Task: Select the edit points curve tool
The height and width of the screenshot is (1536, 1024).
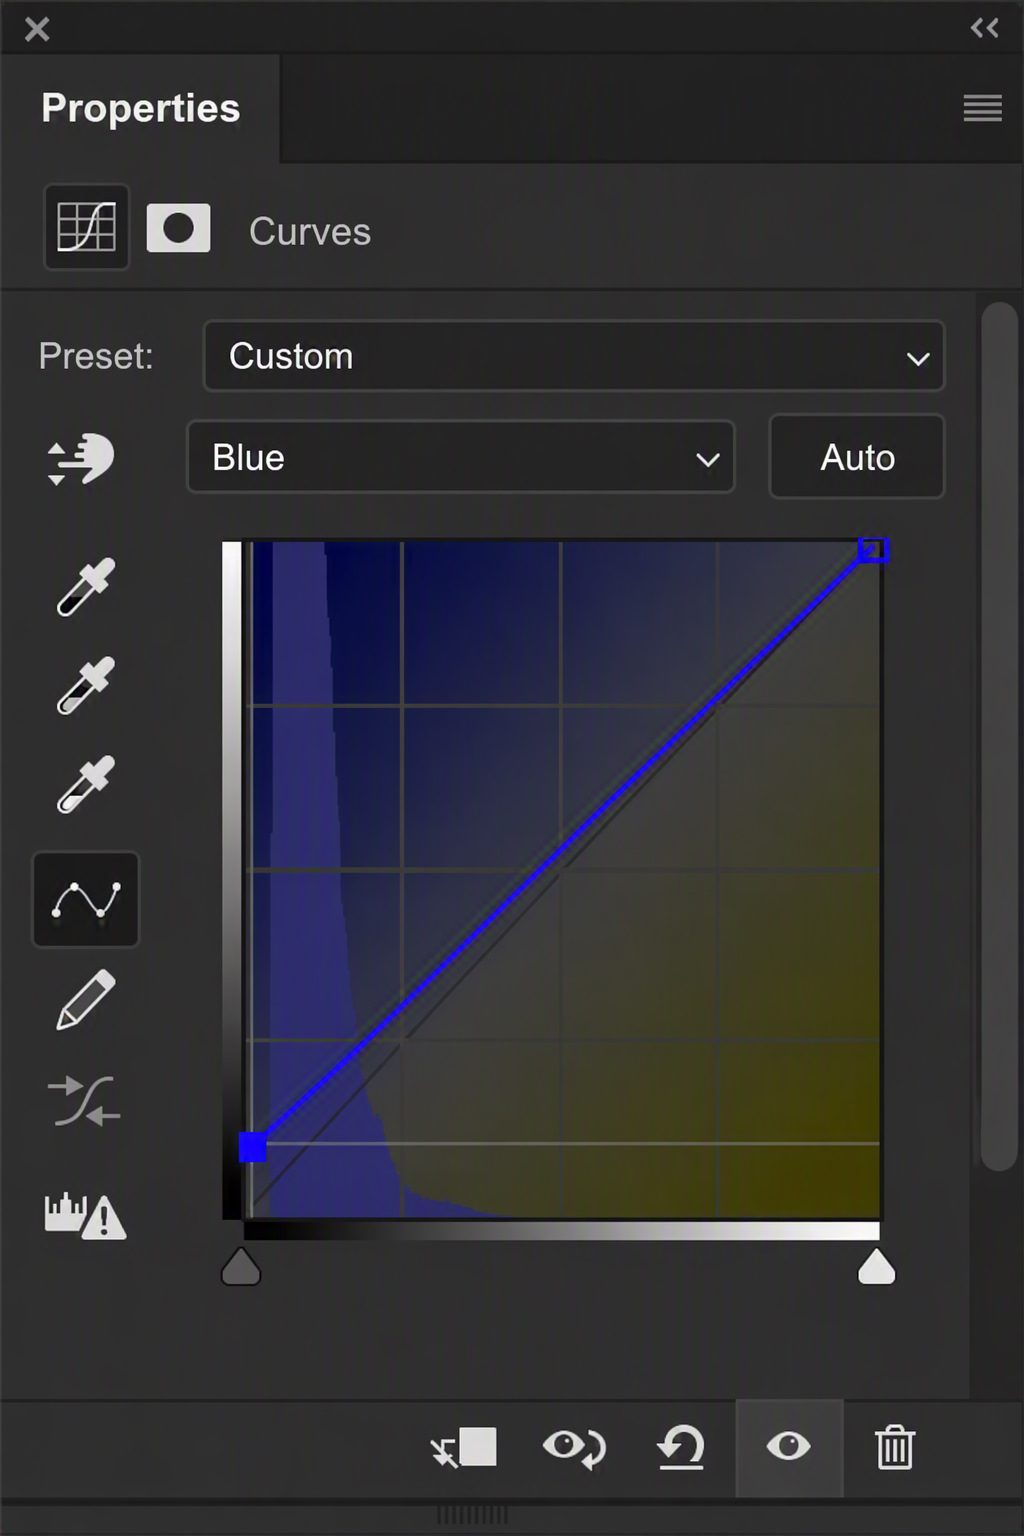Action: pos(86,900)
